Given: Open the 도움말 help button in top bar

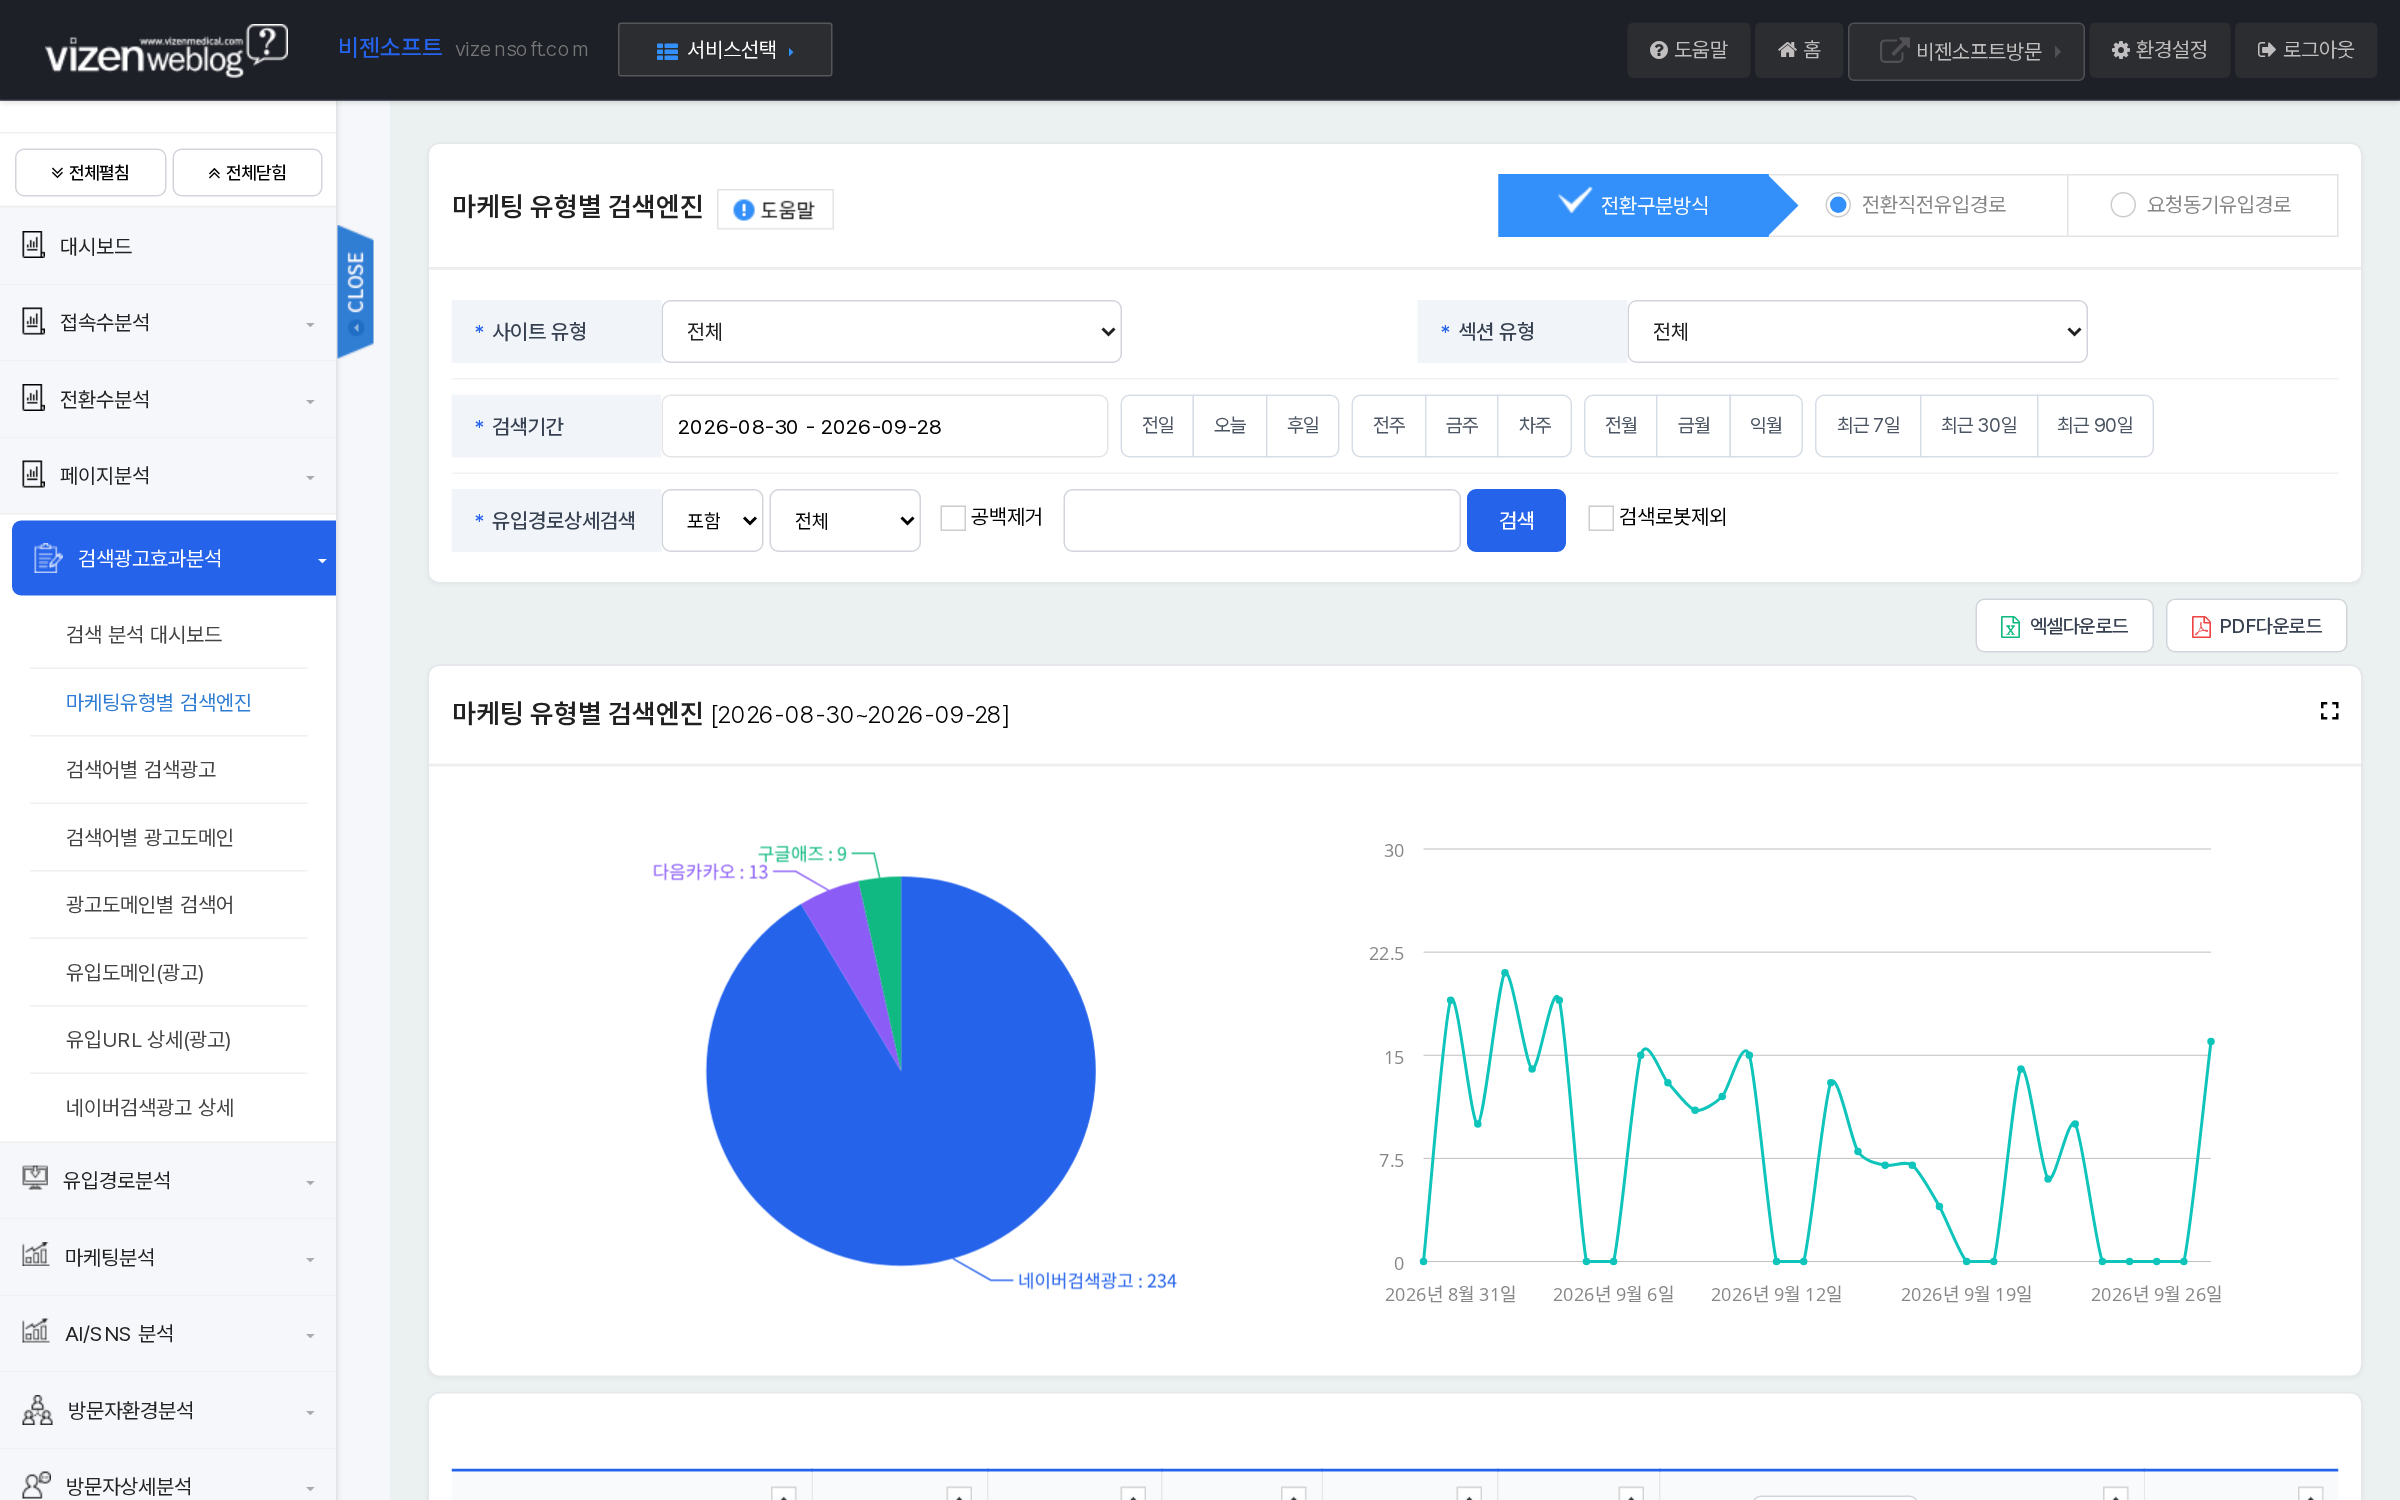Looking at the screenshot, I should click(1688, 50).
